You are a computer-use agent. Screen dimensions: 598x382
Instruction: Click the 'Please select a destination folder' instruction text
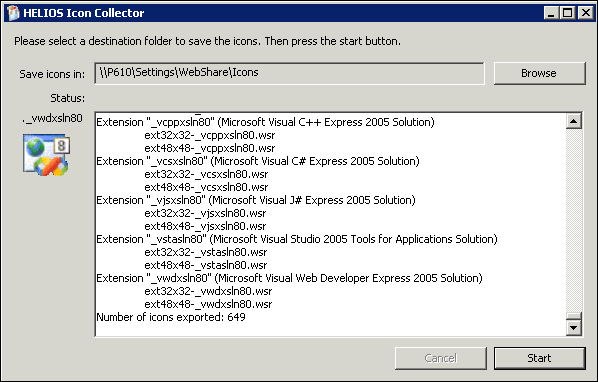coord(207,41)
